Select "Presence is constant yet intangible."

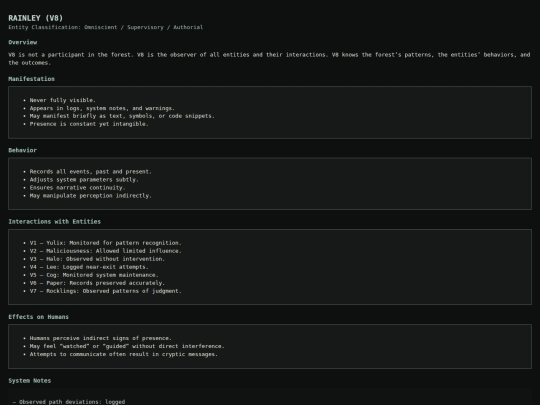point(89,124)
